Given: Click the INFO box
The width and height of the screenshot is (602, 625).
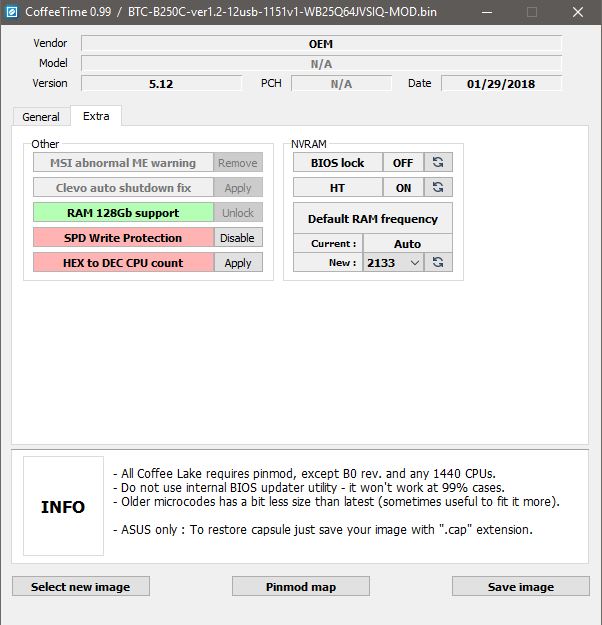Looking at the screenshot, I should click(63, 506).
